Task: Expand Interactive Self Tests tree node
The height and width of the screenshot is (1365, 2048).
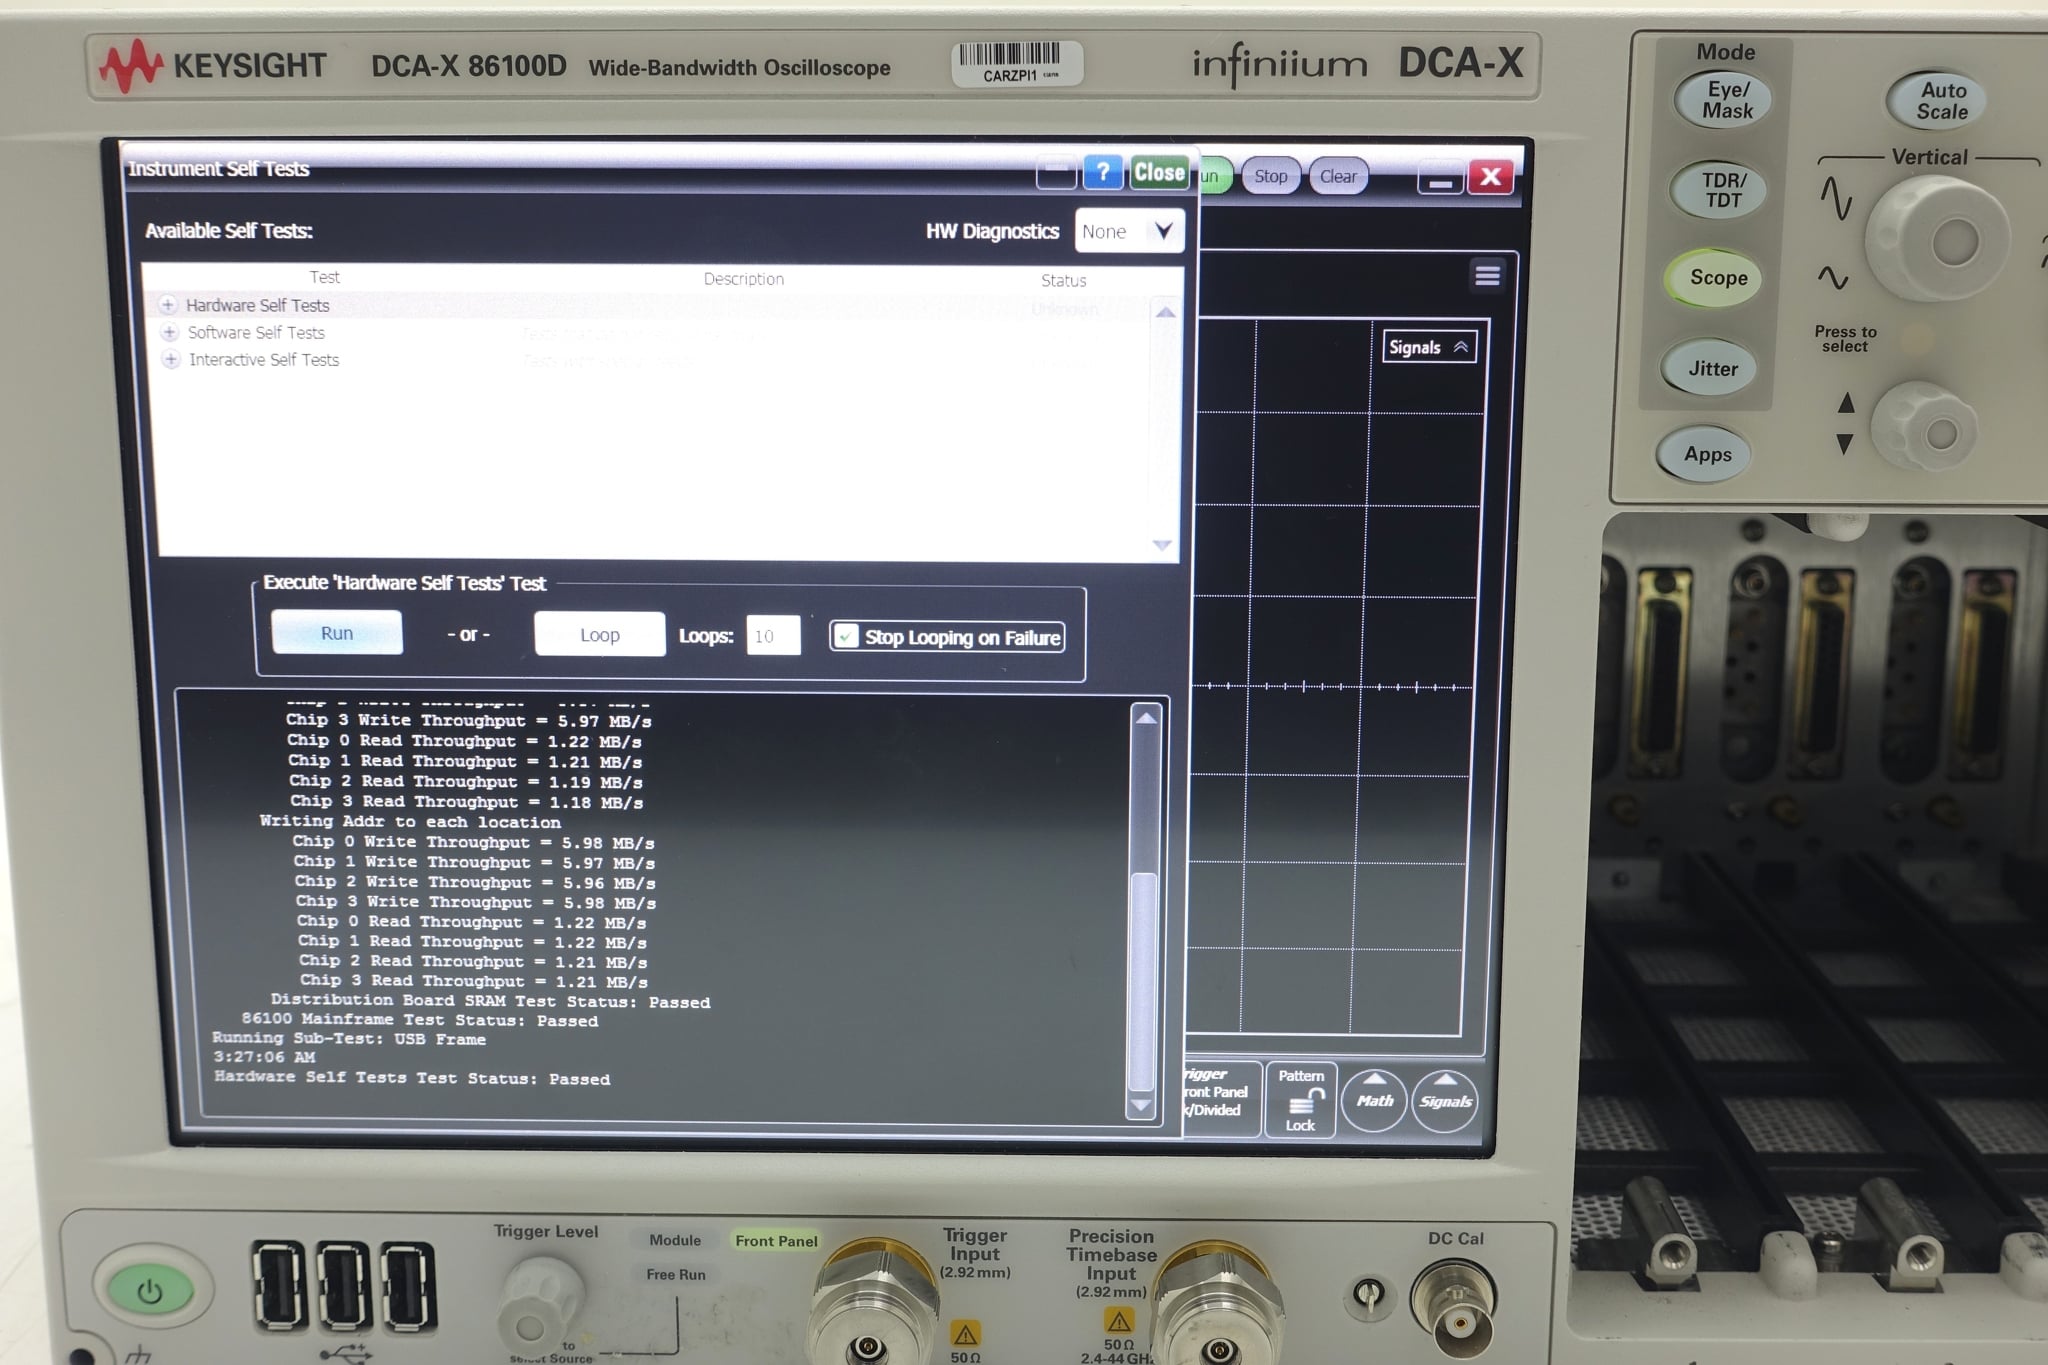Action: click(171, 359)
